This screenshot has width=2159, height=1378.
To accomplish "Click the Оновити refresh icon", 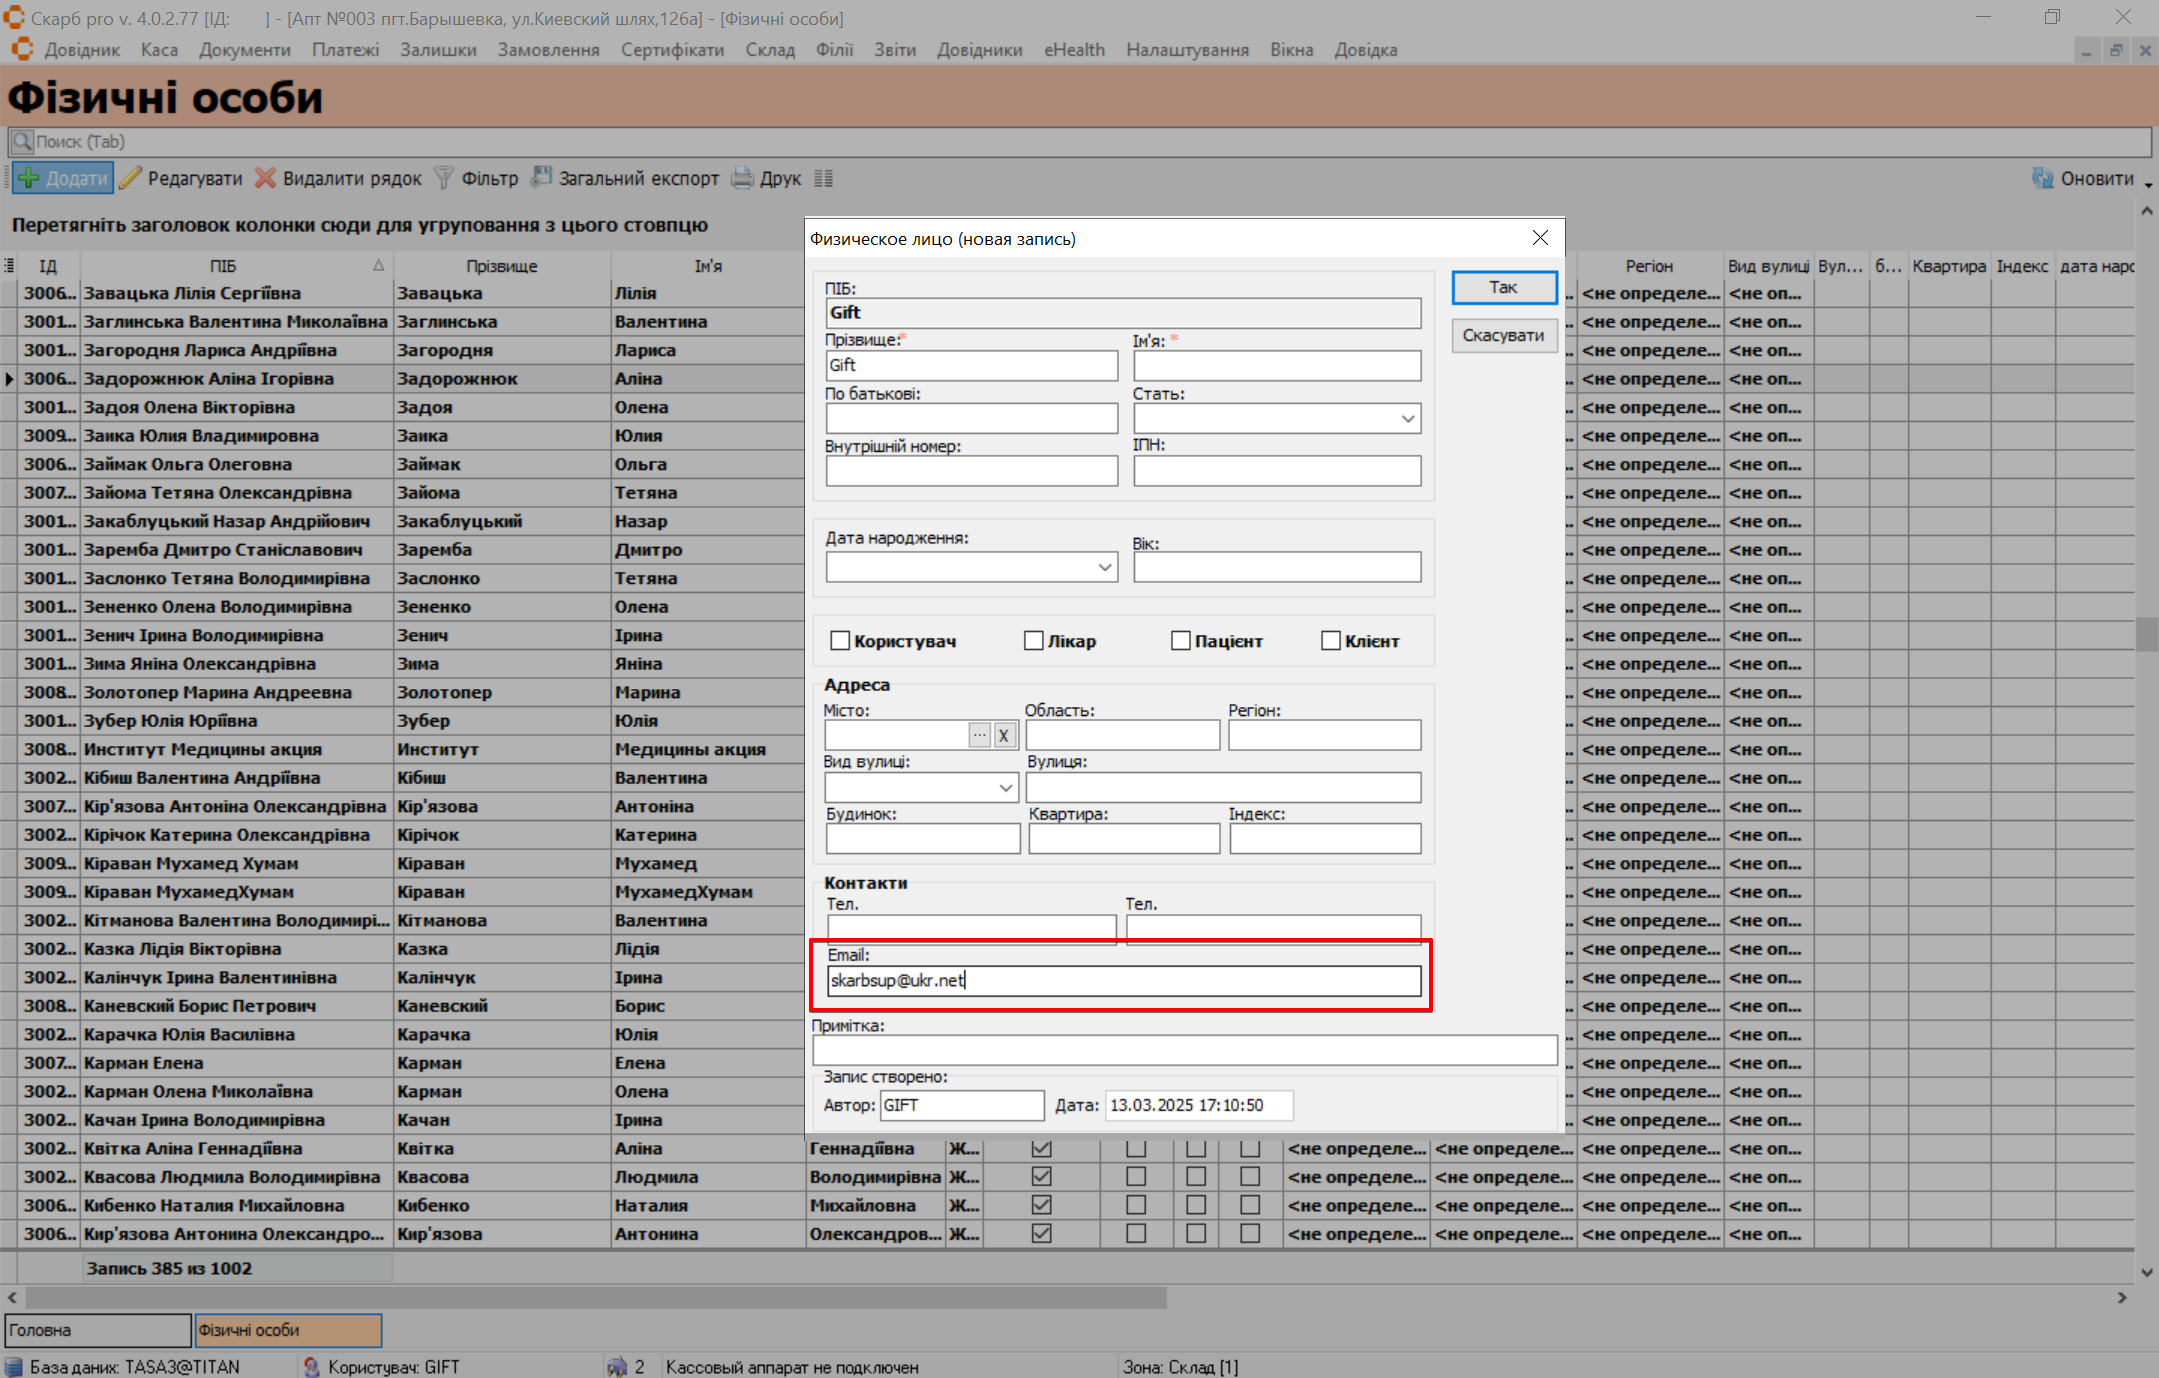I will point(2042,178).
